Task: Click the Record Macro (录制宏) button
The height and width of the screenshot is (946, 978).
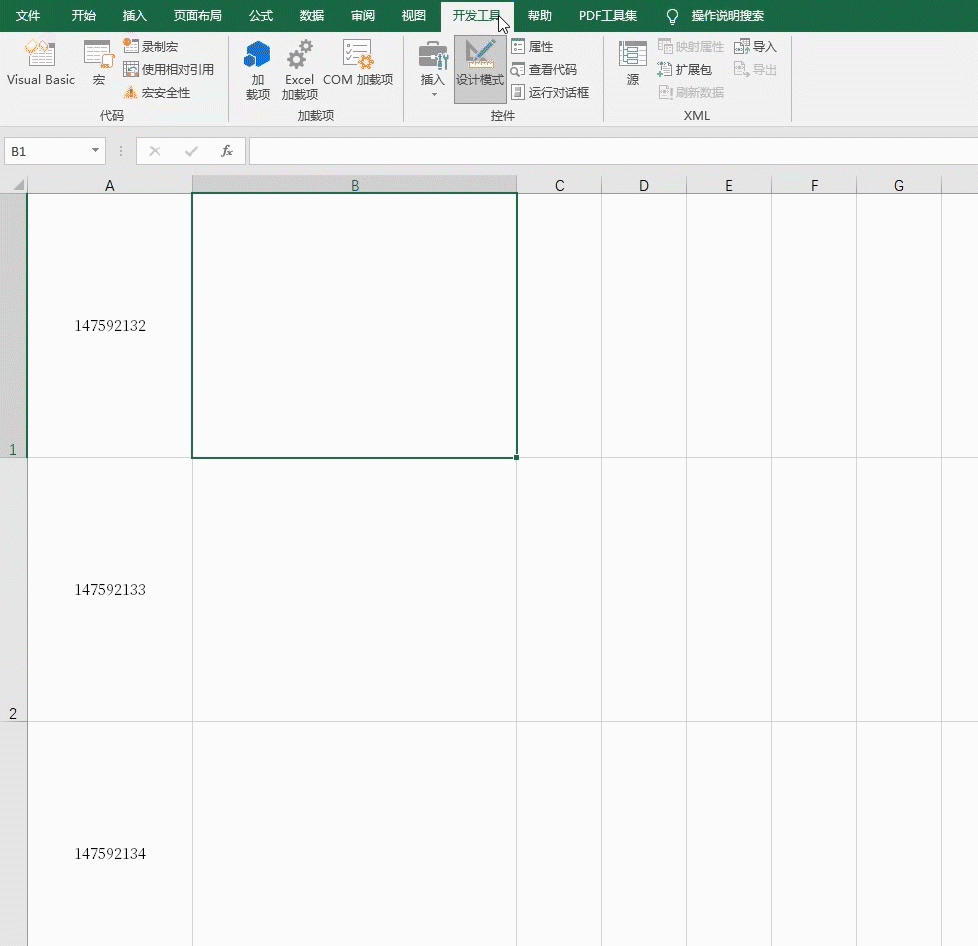Action: pos(151,46)
